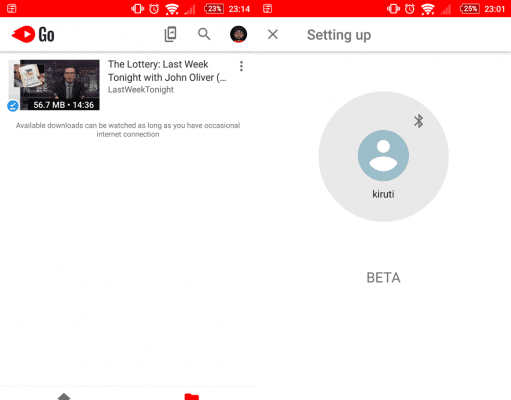Screen dimensions: 511x400
Task: Tap the 23:14 clock
Action: pos(239,9)
